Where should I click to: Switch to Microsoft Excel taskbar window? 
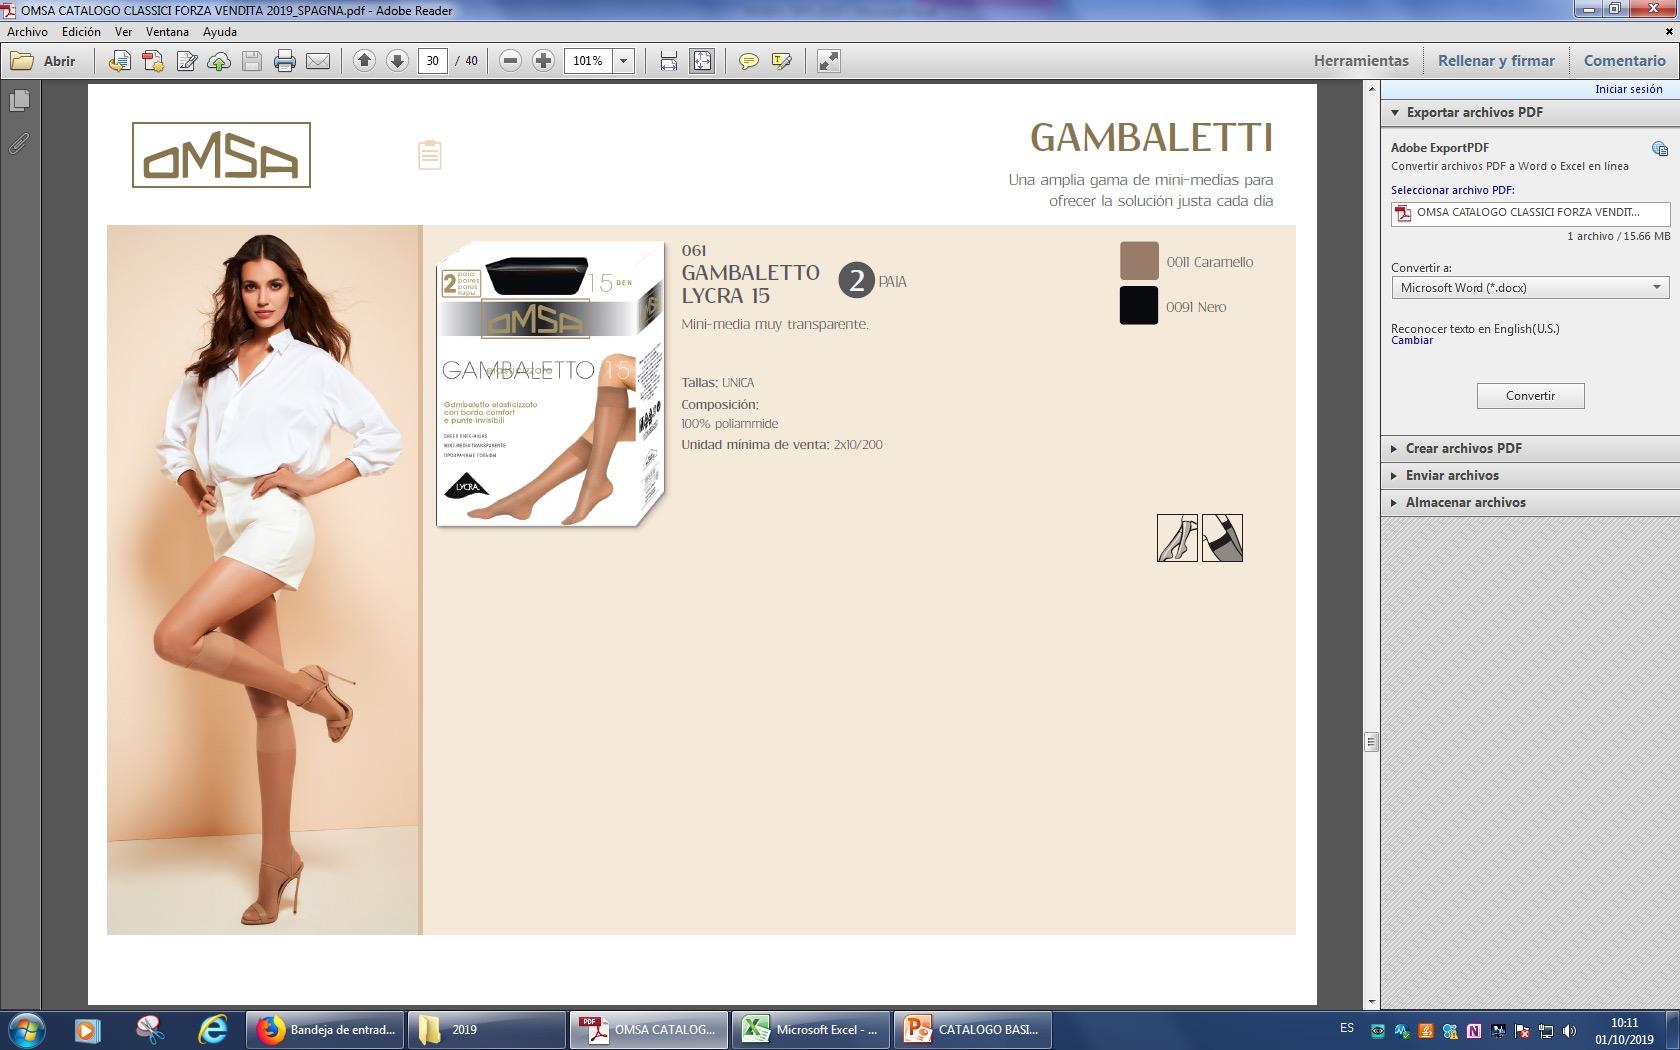point(811,1029)
